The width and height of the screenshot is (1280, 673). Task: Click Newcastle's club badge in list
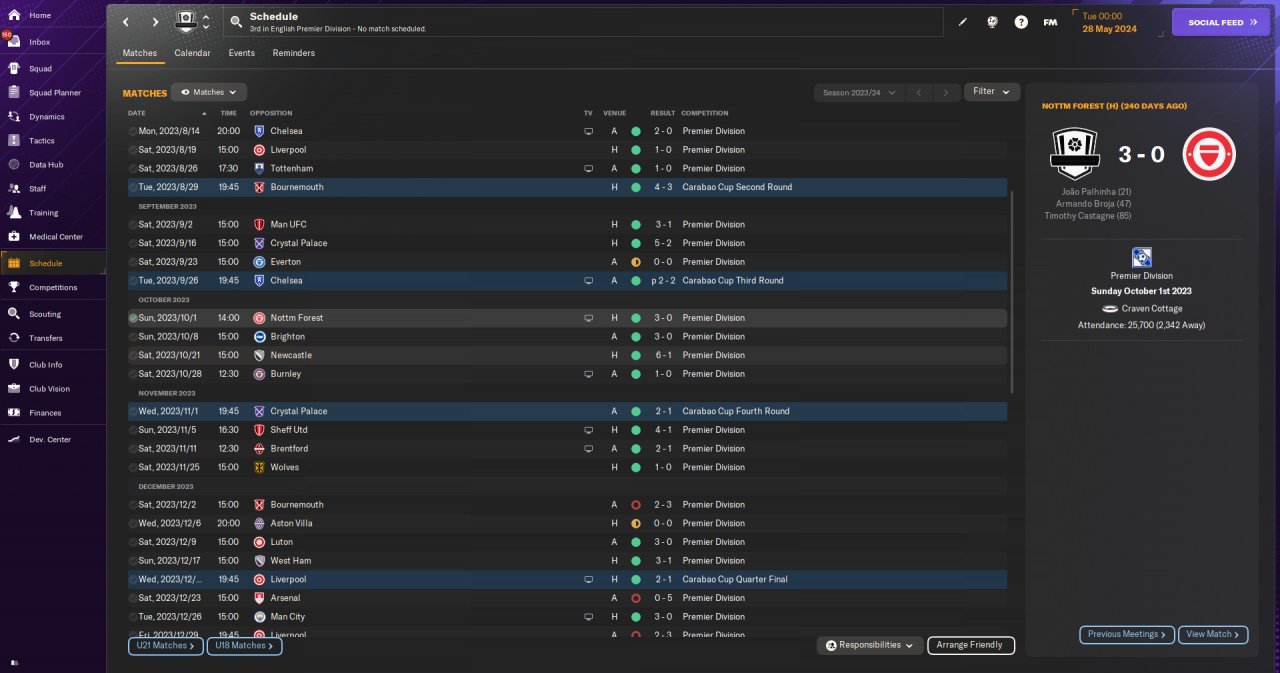click(x=259, y=355)
